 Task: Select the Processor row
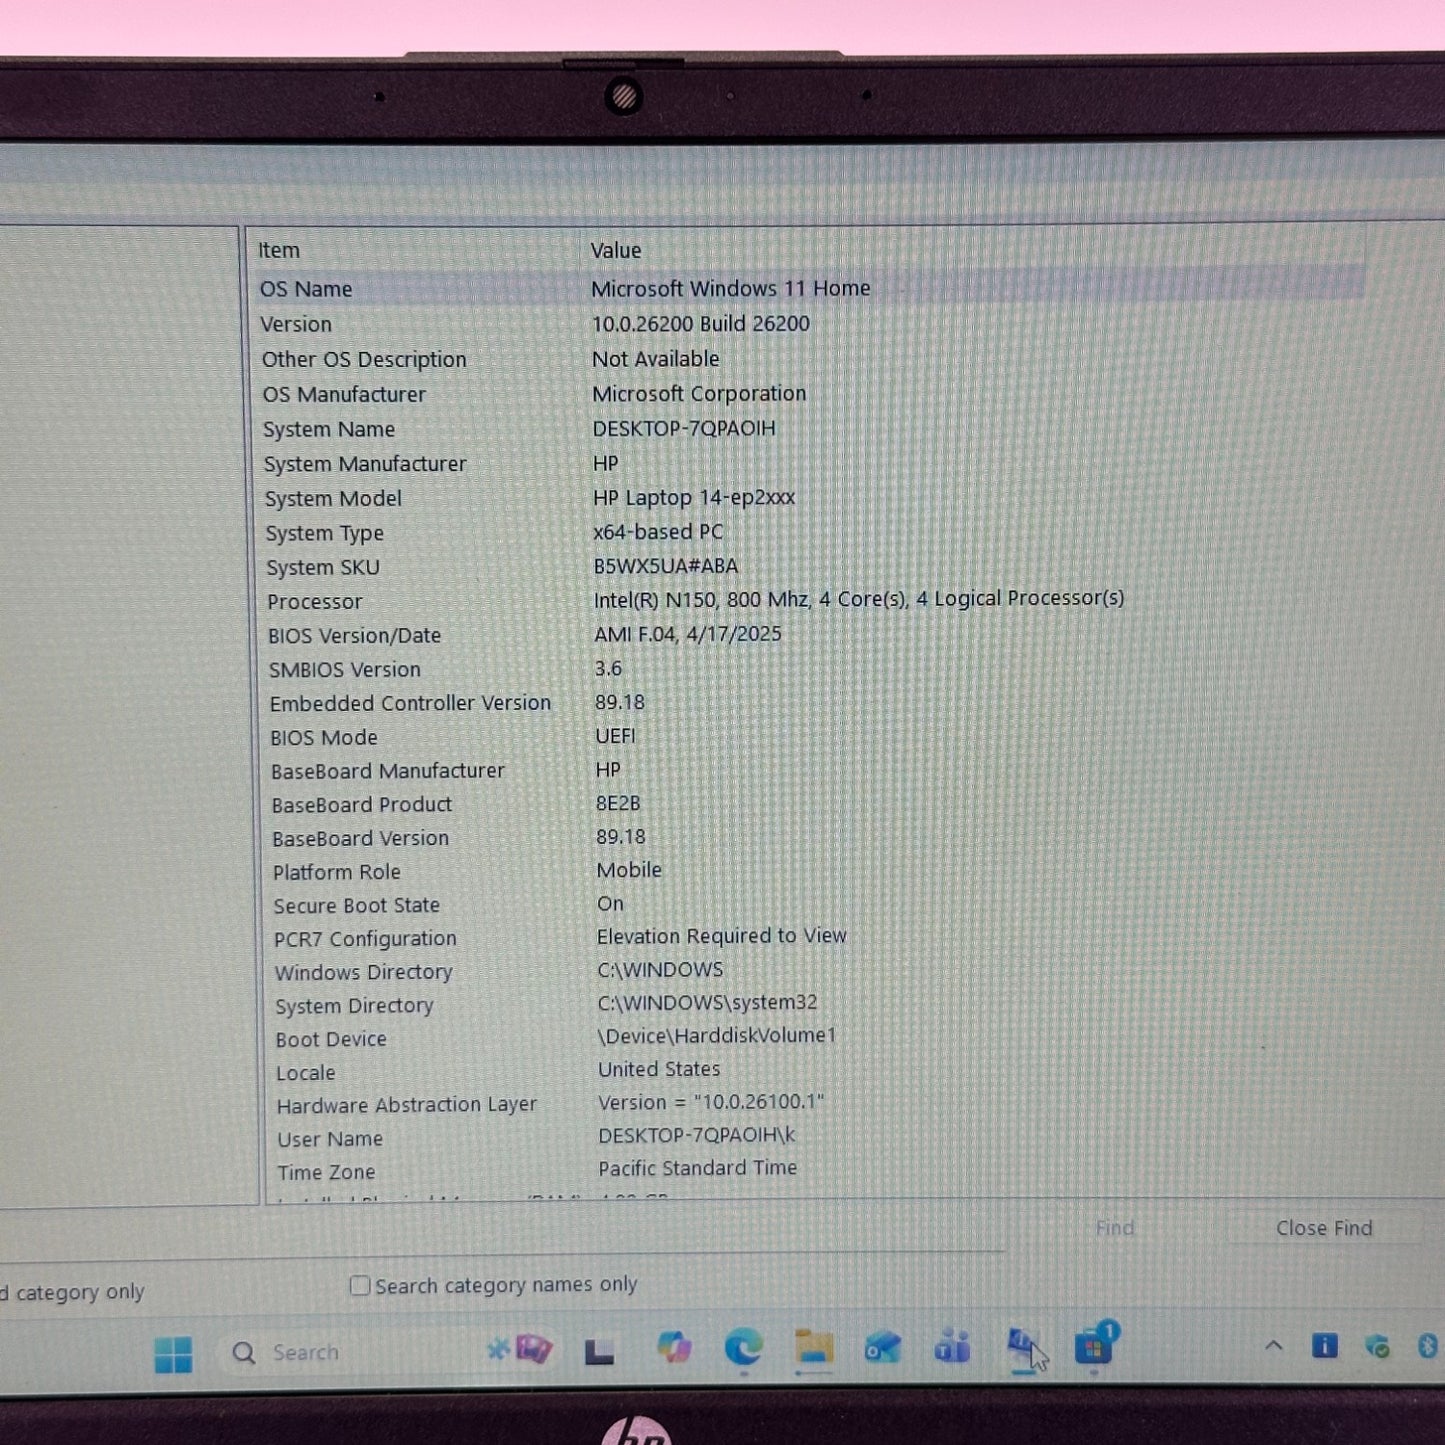[x=314, y=602]
